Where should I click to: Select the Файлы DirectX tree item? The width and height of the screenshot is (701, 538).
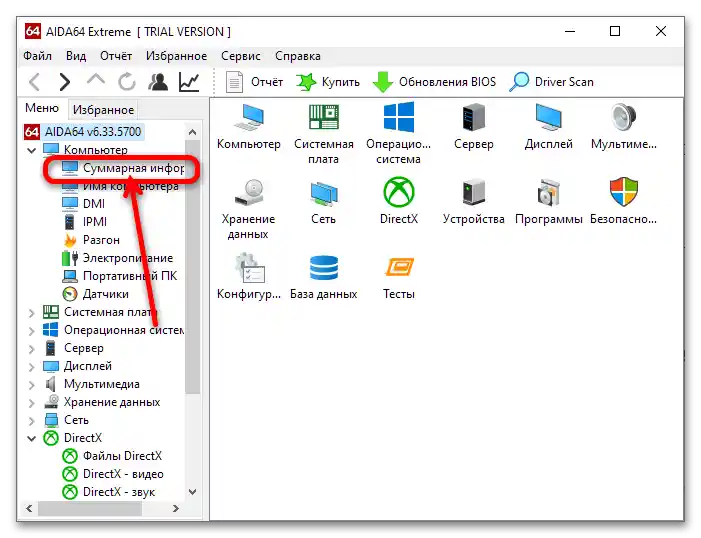tap(112, 456)
